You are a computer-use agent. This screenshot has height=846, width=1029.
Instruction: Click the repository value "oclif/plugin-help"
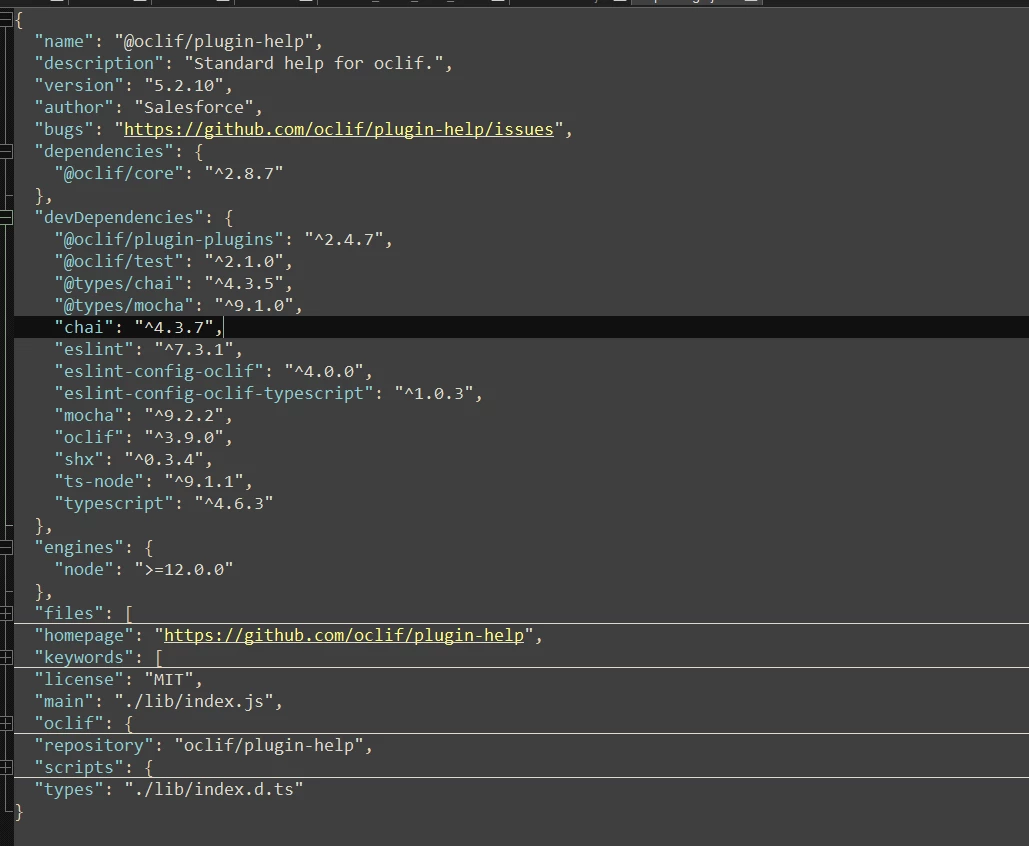coord(268,745)
